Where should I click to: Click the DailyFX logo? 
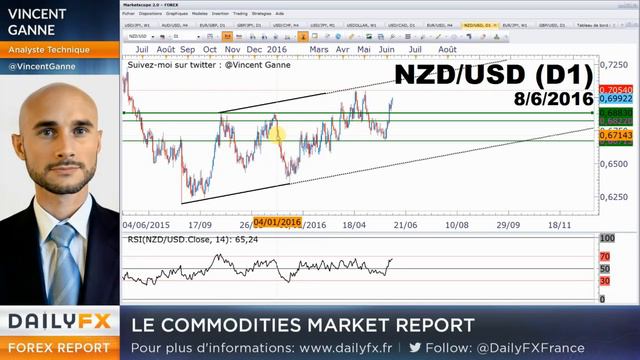pyautogui.click(x=60, y=321)
